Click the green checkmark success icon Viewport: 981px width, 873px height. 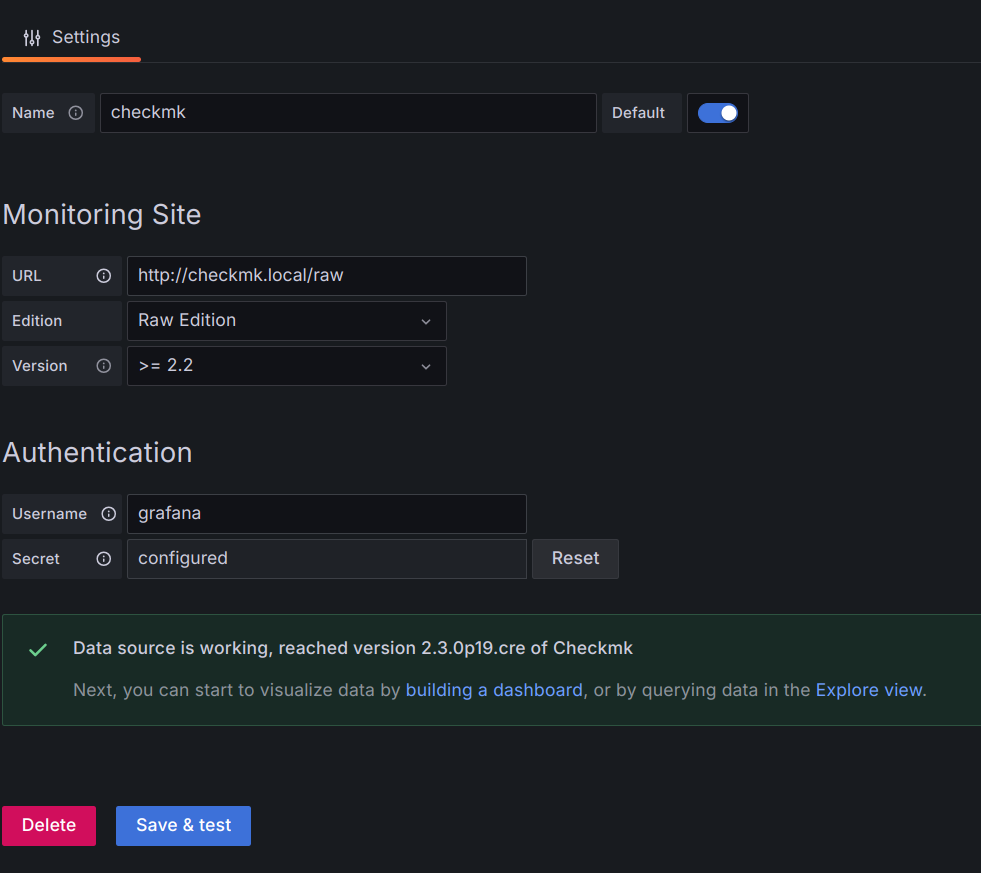(x=37, y=649)
